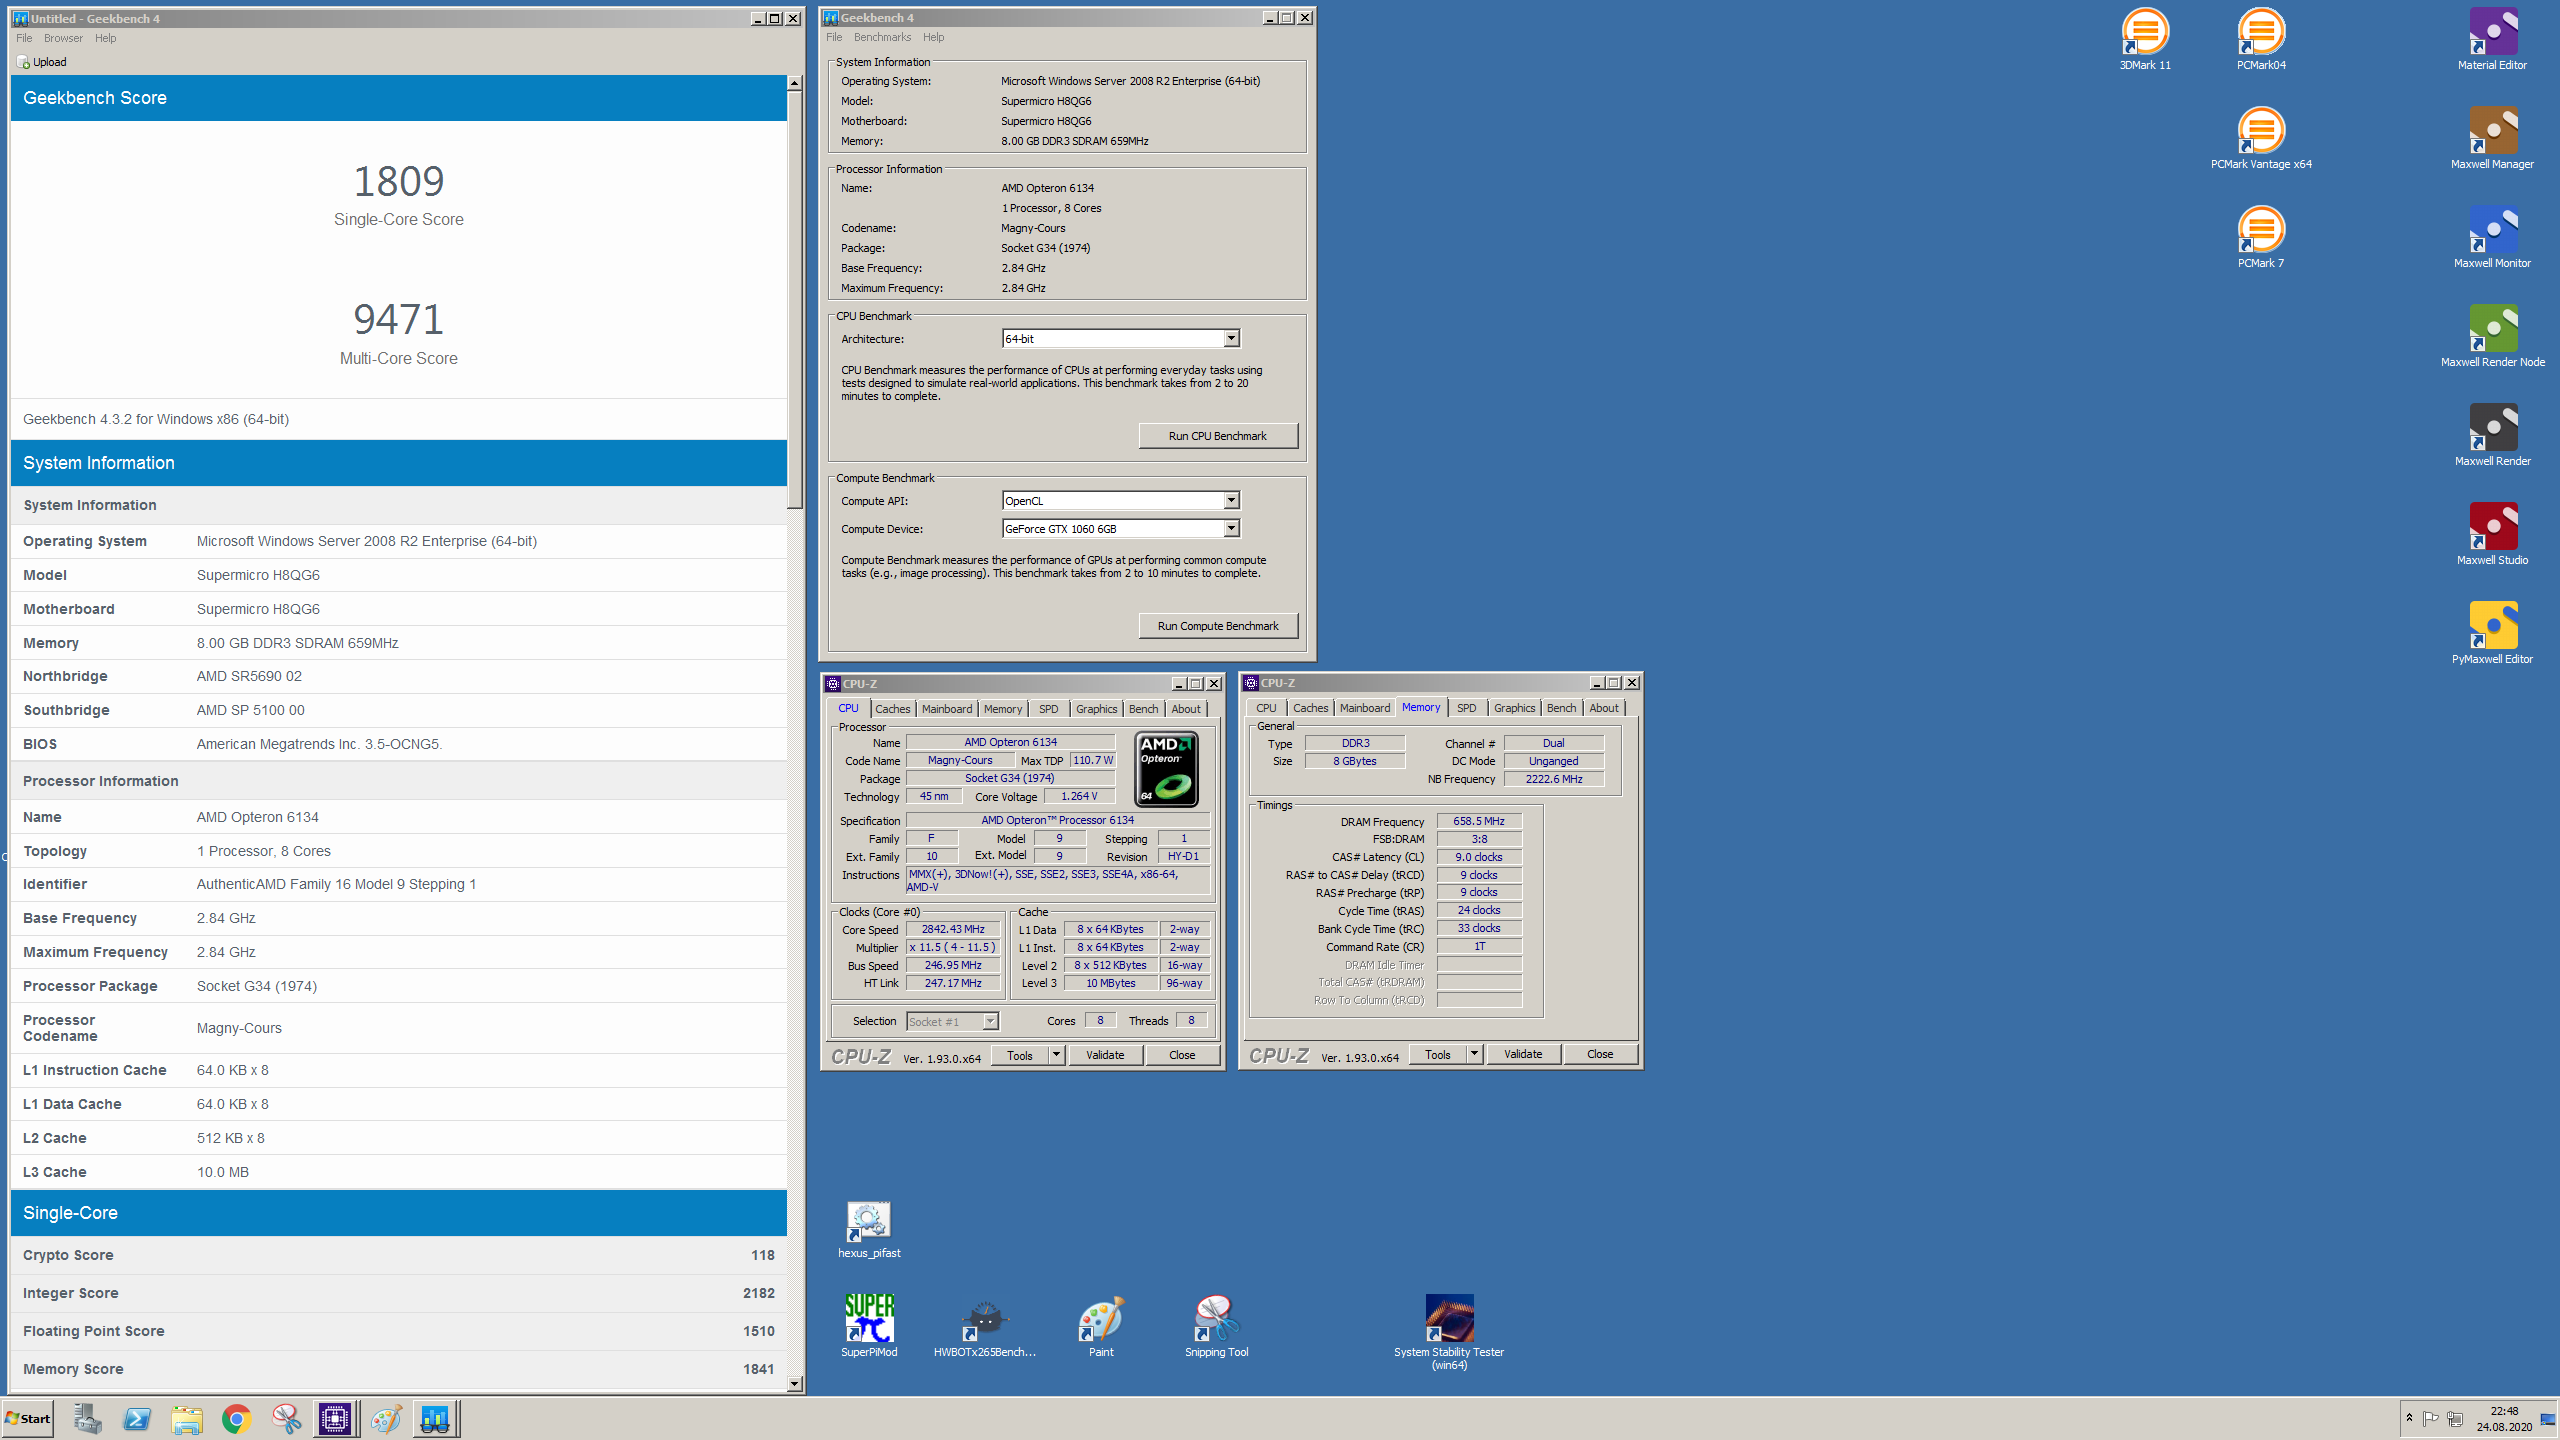Image resolution: width=2560 pixels, height=1440 pixels.
Task: Click the AMD Opteron logo in CPU-Z
Action: pos(1166,769)
